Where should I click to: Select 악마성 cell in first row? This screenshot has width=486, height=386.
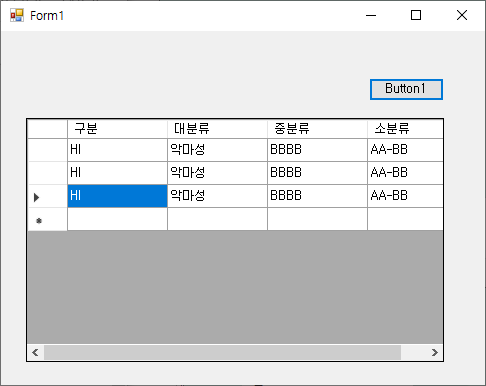point(217,150)
